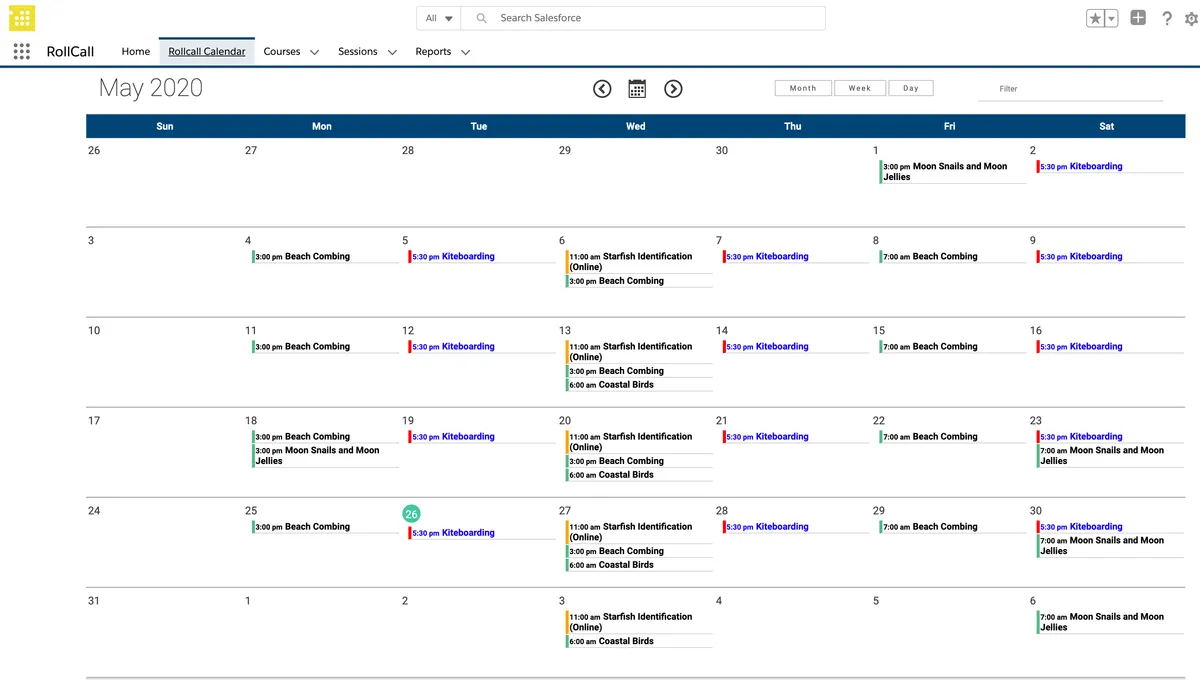Open Beach Combing event on May 4
1200x686 pixels.
click(x=325, y=257)
